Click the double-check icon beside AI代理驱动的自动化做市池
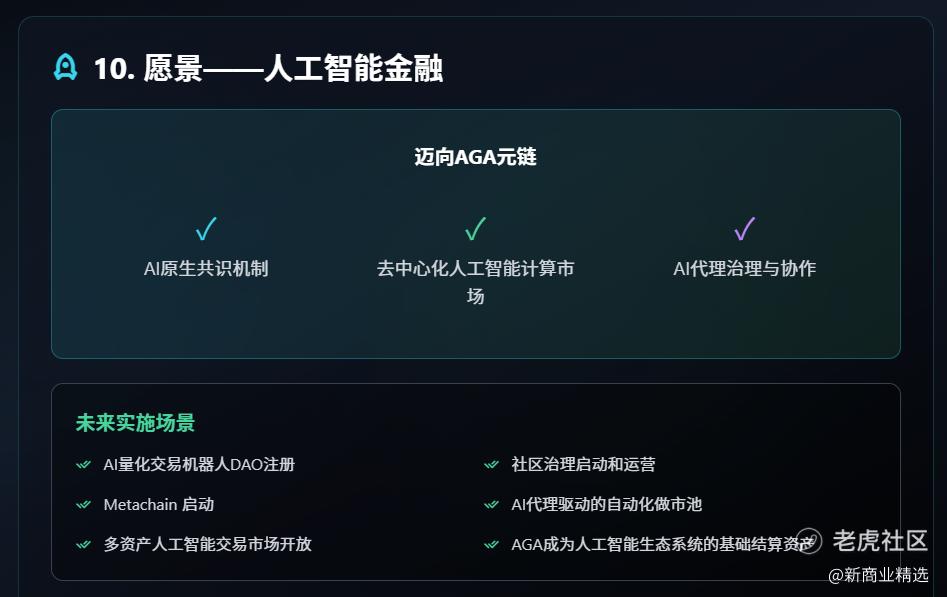 (x=491, y=504)
